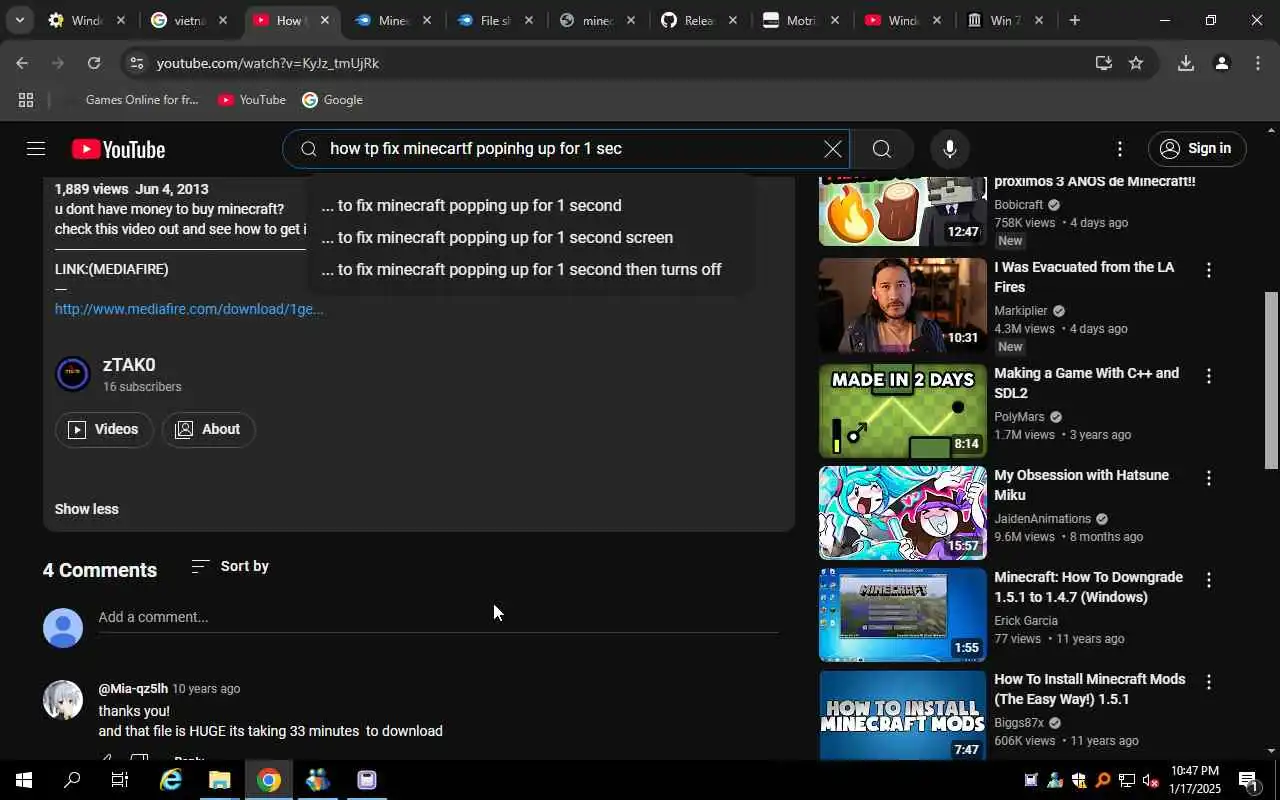Switch to the Win 7 tab
The width and height of the screenshot is (1280, 800).
[x=1004, y=20]
